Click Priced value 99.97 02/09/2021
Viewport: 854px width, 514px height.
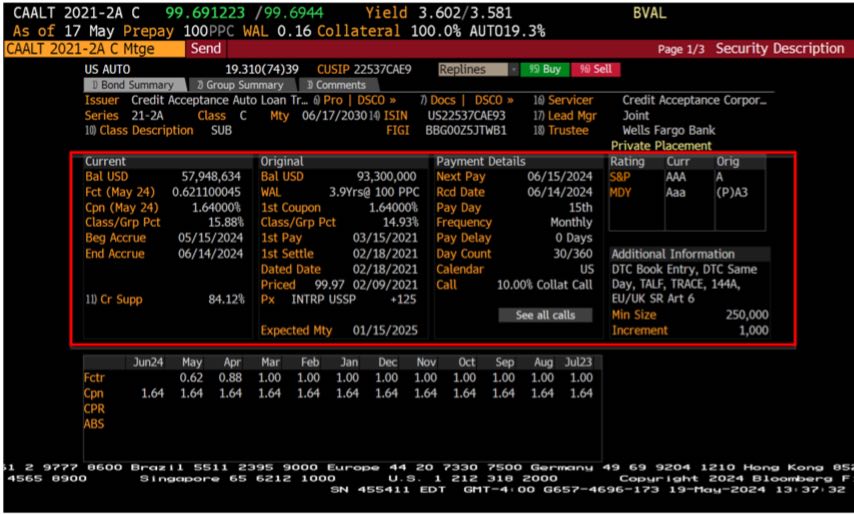[x=366, y=285]
